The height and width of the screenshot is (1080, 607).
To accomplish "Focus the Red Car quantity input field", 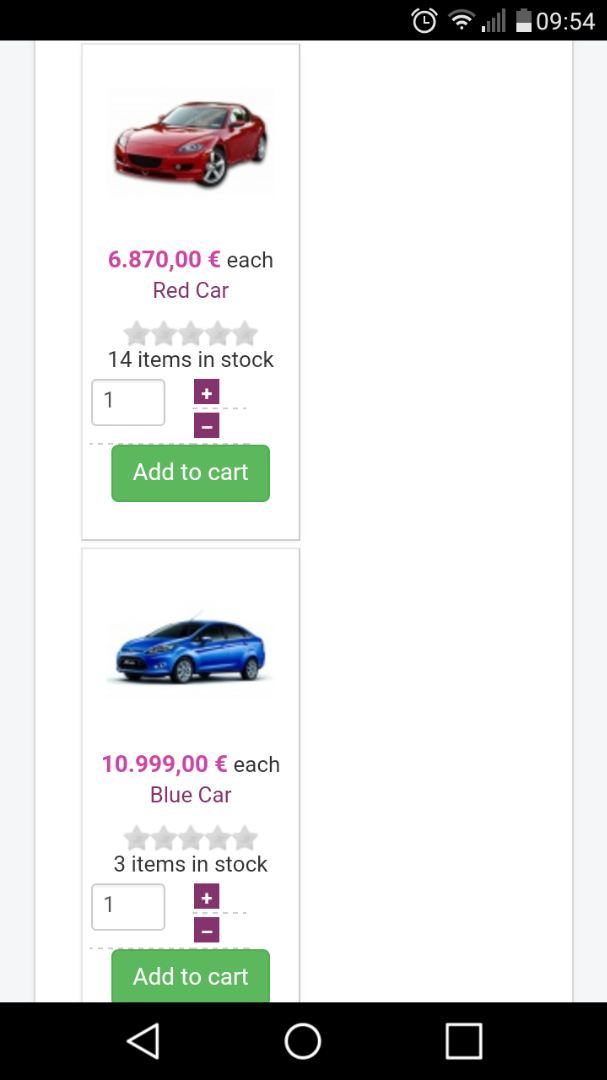I will [x=128, y=402].
